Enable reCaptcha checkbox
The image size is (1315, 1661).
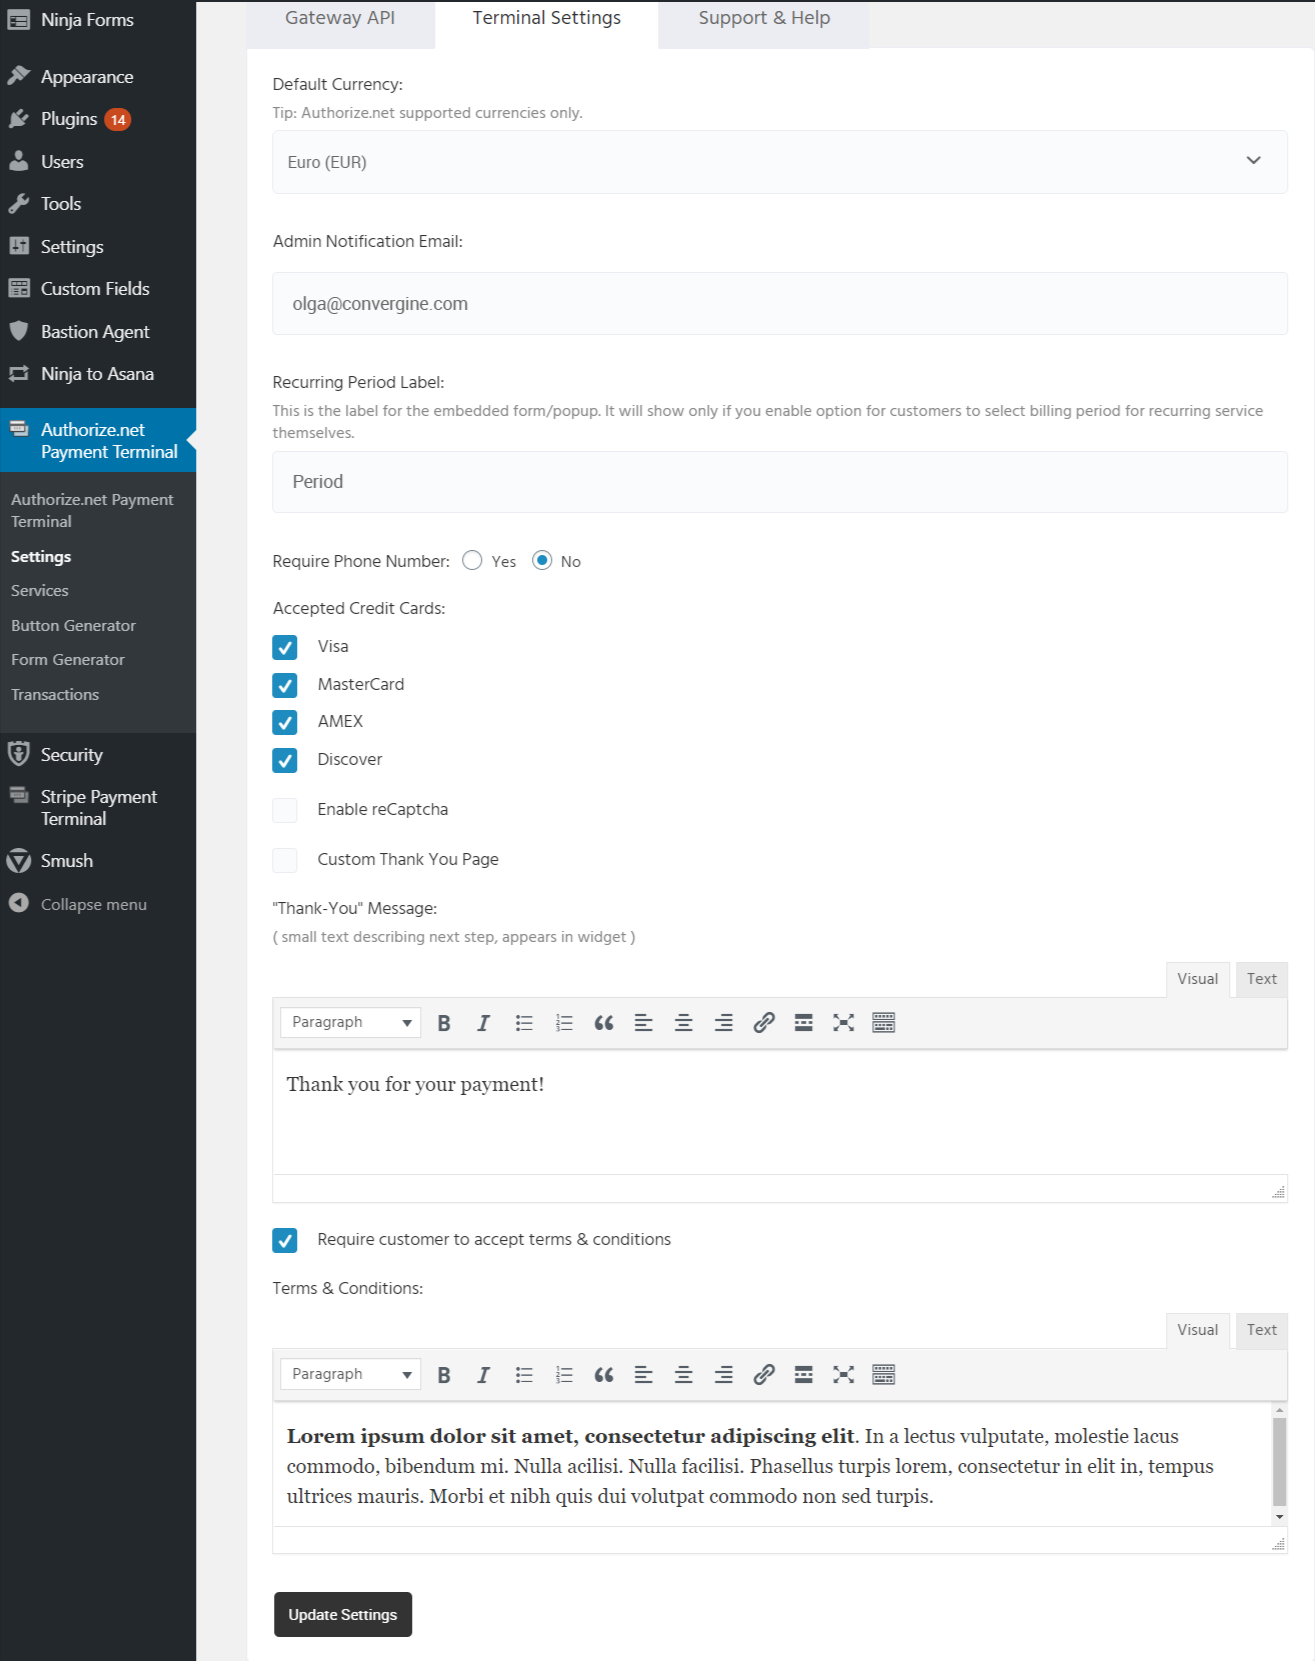point(285,810)
